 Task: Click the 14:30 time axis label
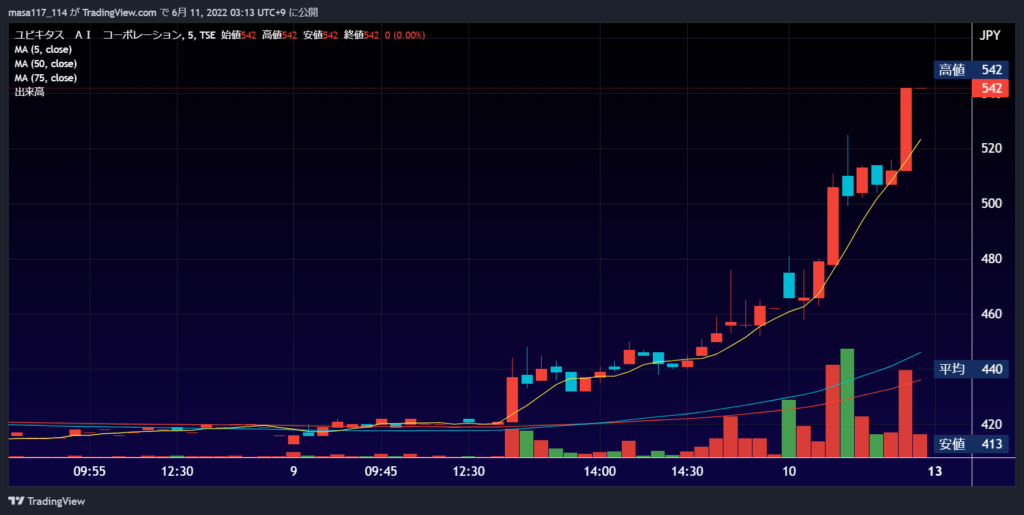[x=688, y=471]
